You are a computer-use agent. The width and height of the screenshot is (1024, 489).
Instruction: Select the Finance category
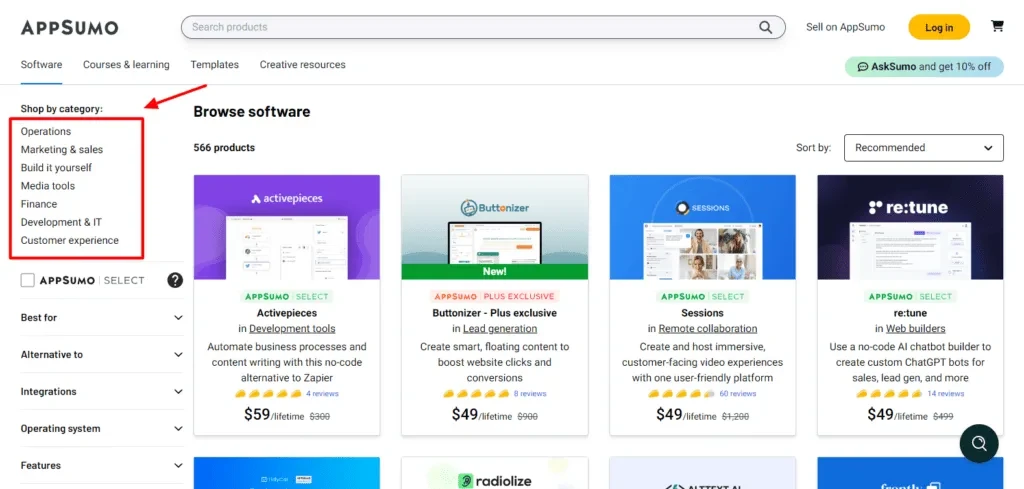[39, 204]
